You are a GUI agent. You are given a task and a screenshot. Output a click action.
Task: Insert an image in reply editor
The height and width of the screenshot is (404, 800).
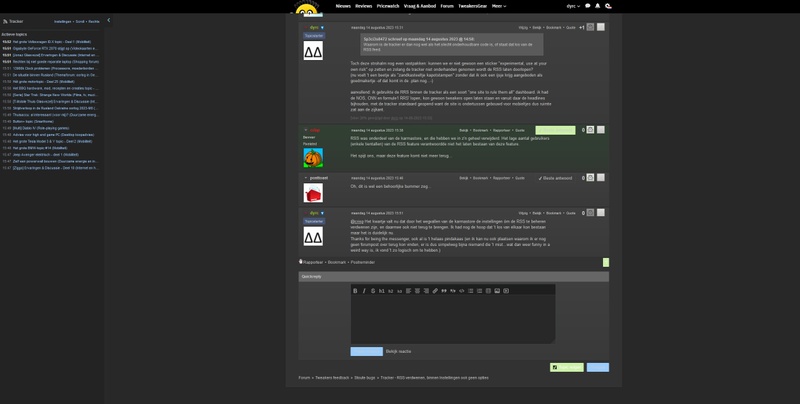pos(497,291)
